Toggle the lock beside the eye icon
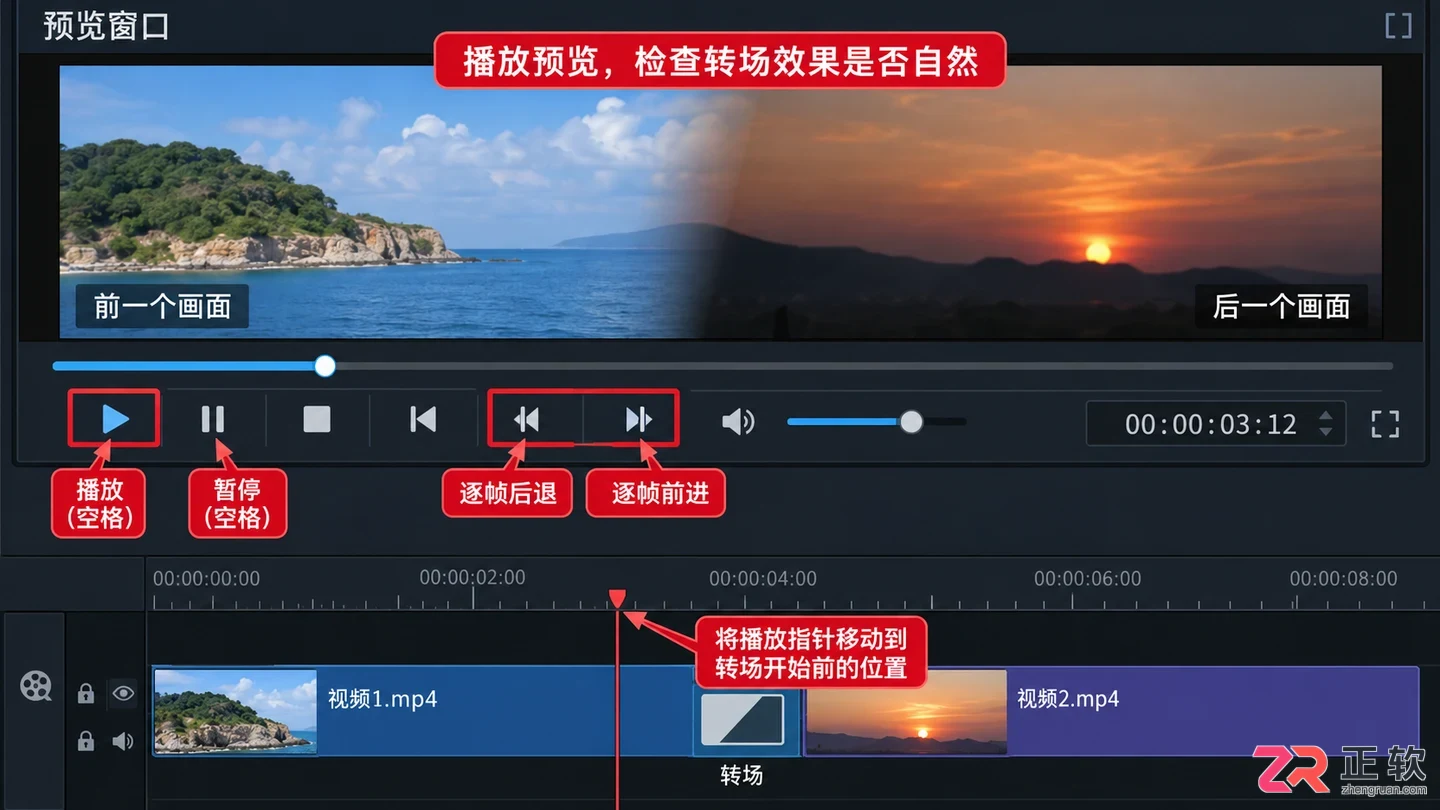 click(86, 693)
